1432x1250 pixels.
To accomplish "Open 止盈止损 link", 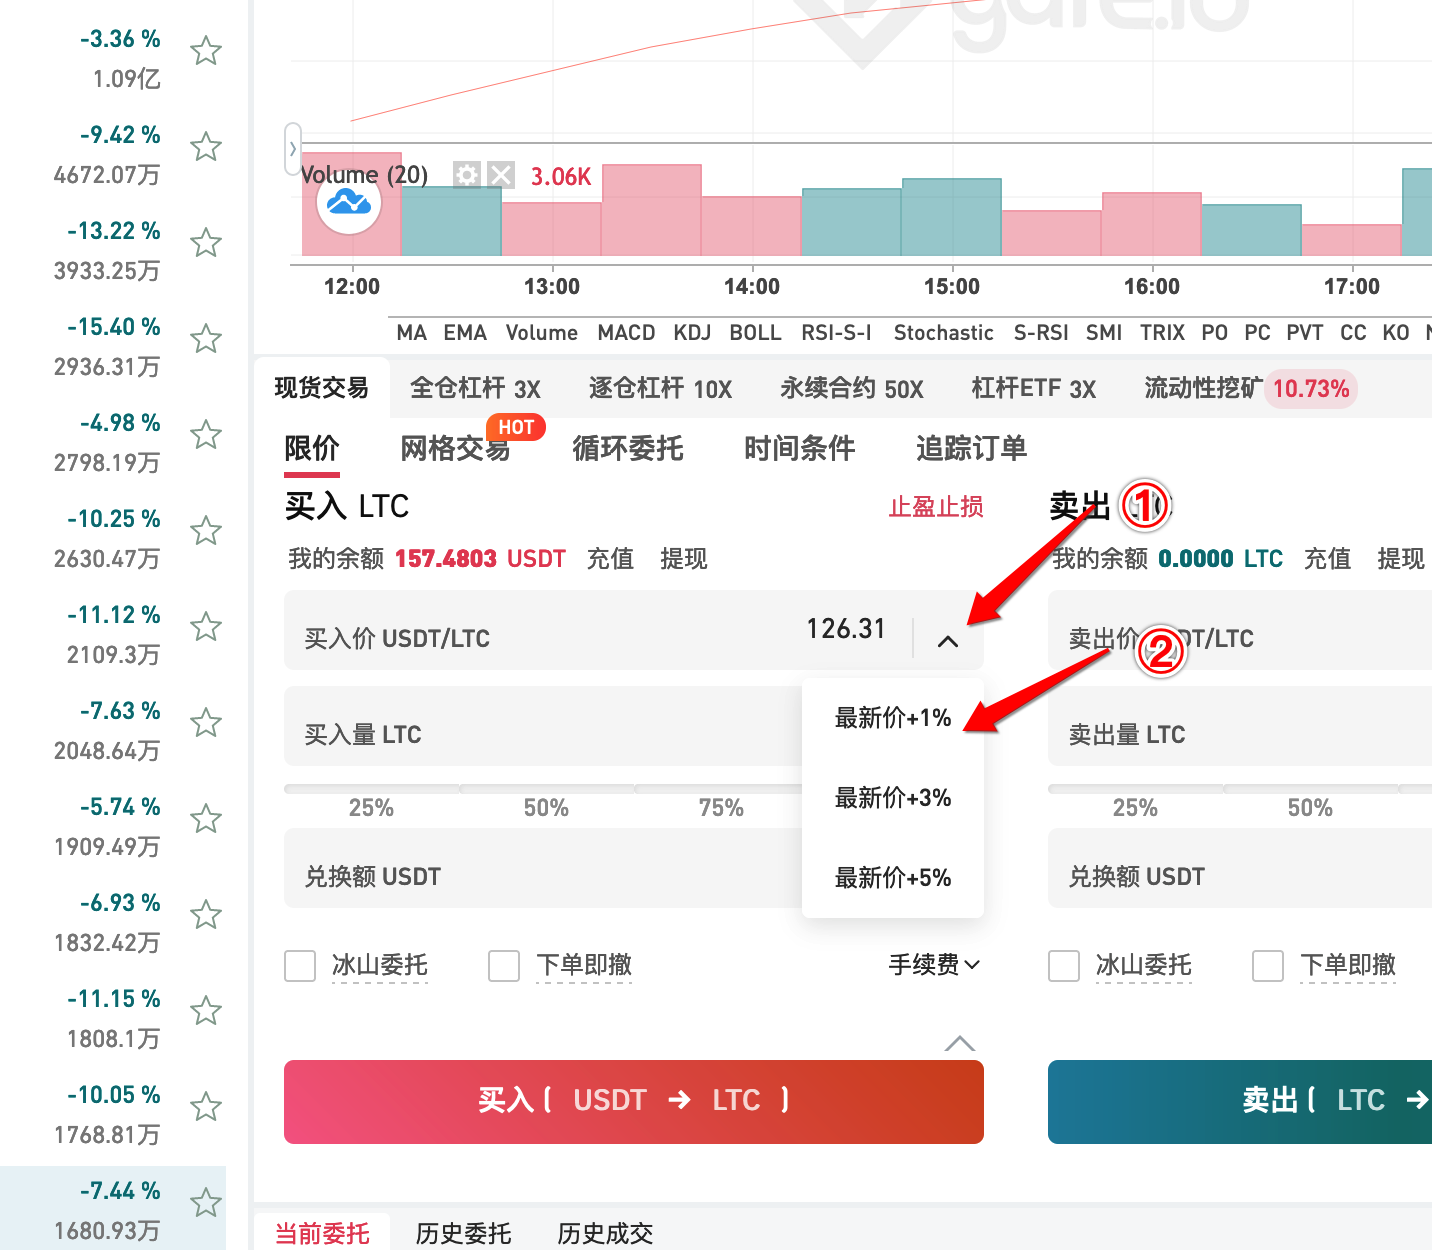I will 936,507.
